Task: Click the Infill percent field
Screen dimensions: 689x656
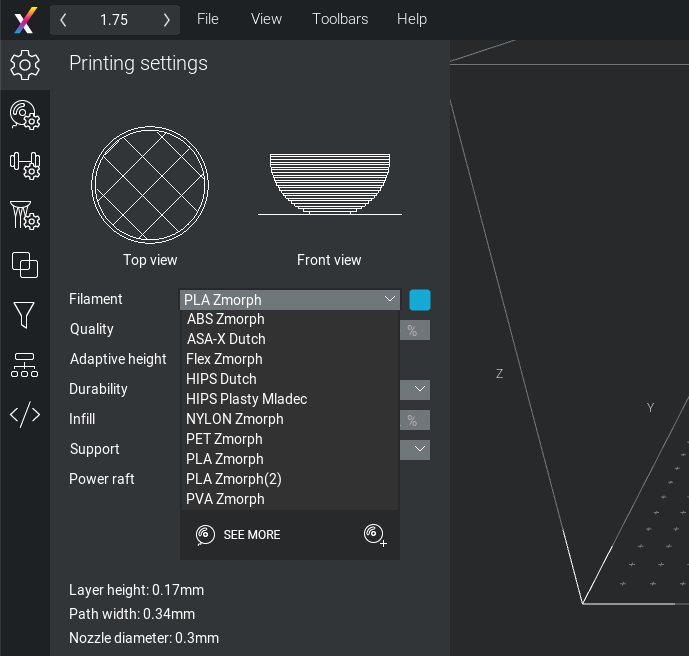Action: tap(415, 420)
